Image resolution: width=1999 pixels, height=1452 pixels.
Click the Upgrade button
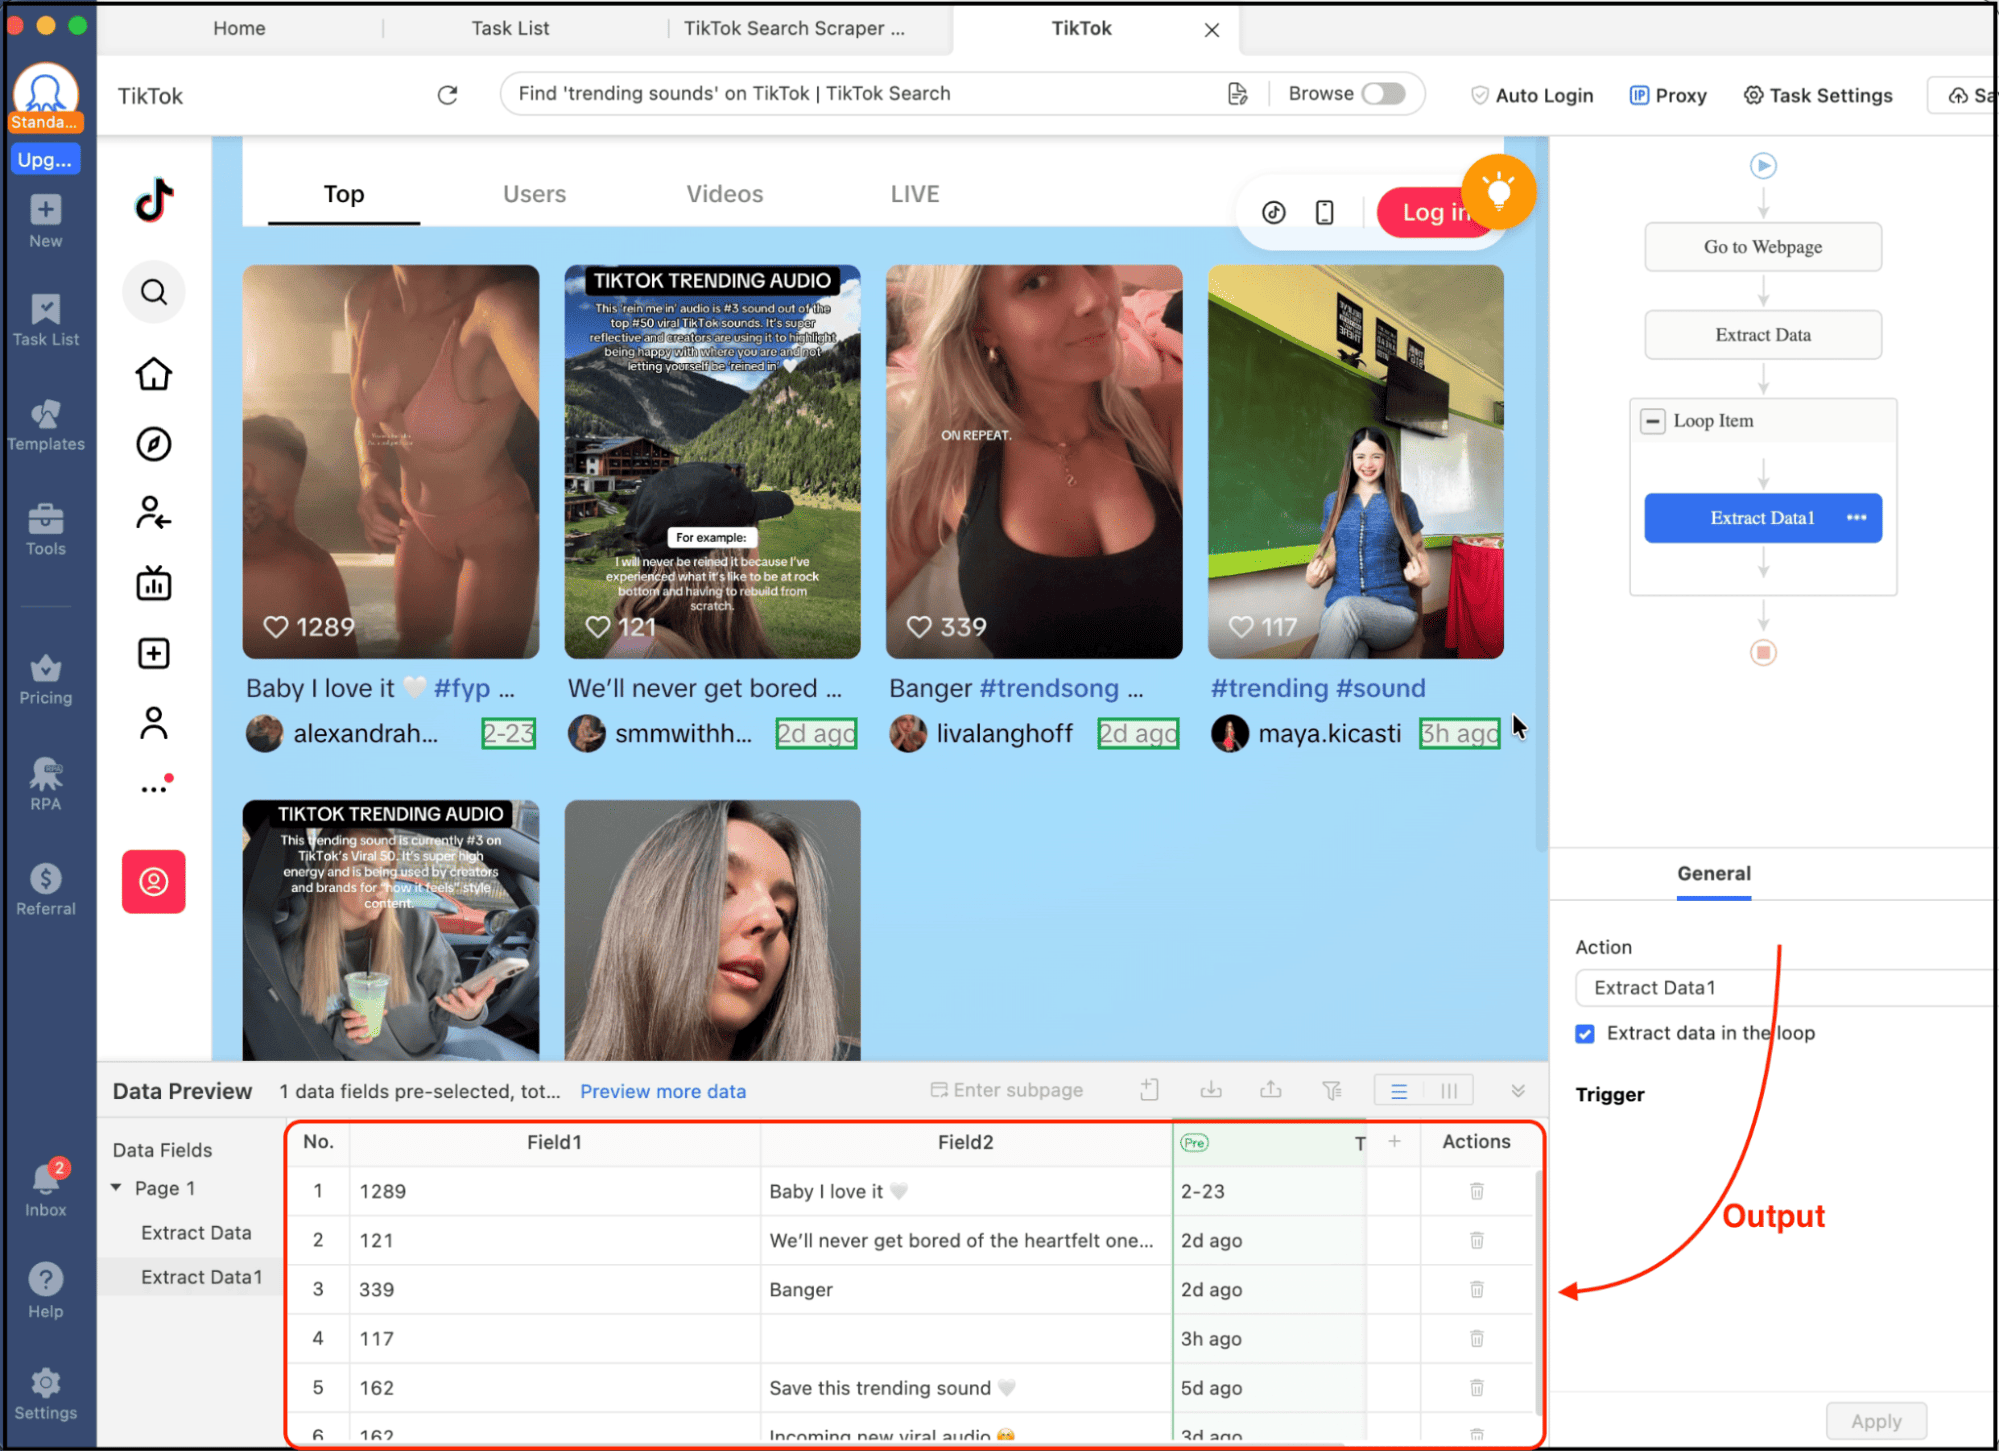(46, 159)
